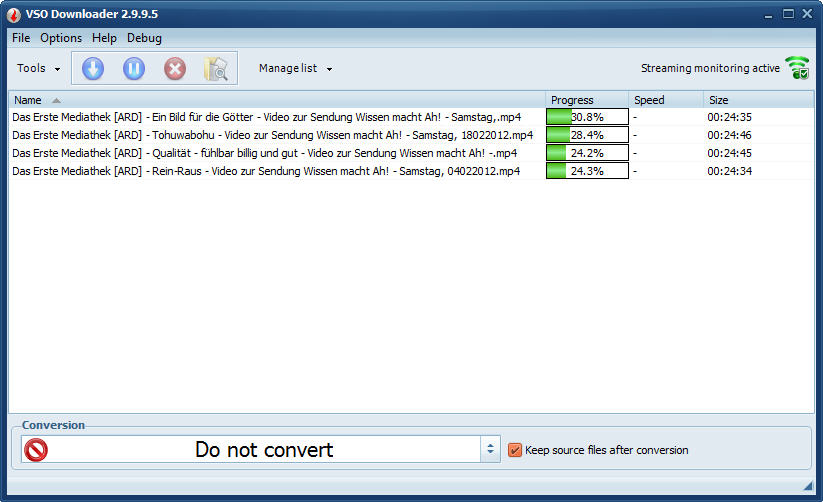Uncheck Keep source files after conversion
823x502 pixels.
(514, 450)
